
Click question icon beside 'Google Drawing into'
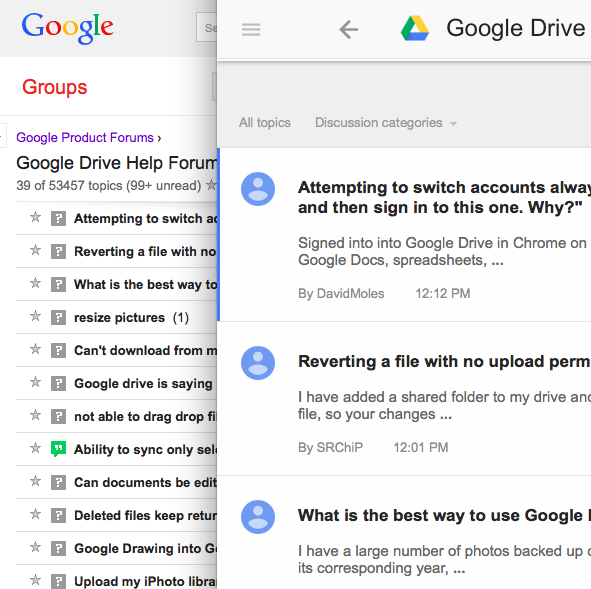click(x=58, y=548)
